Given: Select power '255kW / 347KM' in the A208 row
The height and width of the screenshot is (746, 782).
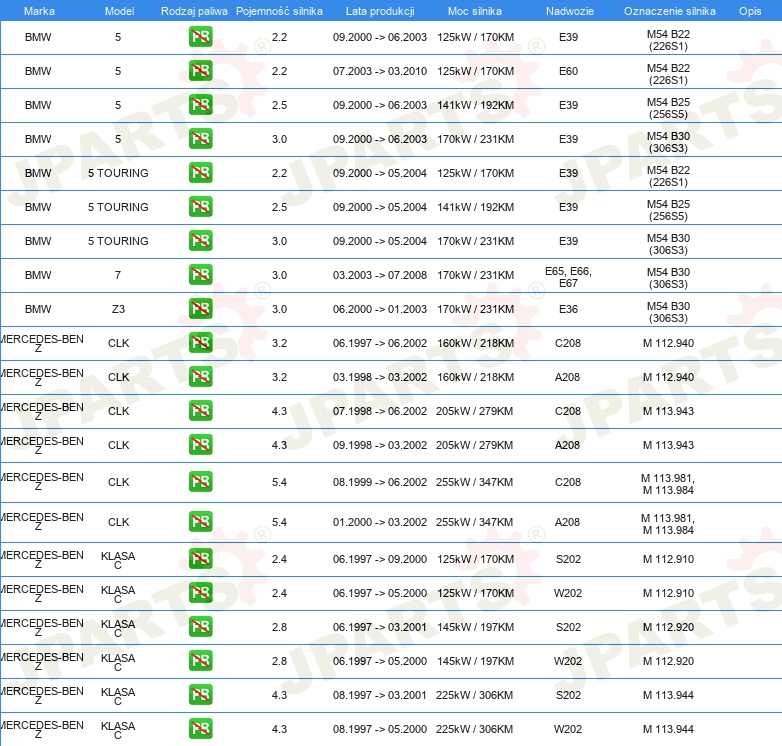Looking at the screenshot, I should 474,522.
